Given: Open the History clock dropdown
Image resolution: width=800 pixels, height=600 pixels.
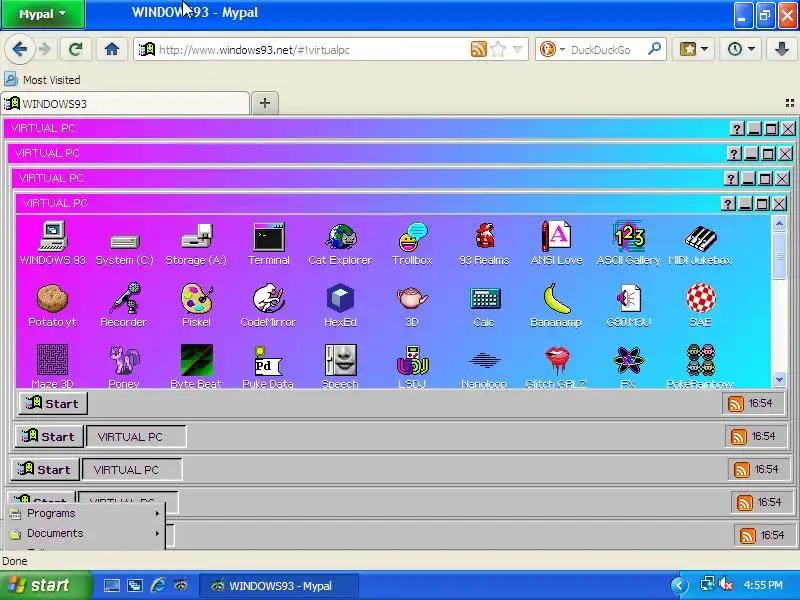Looking at the screenshot, I should [741, 49].
